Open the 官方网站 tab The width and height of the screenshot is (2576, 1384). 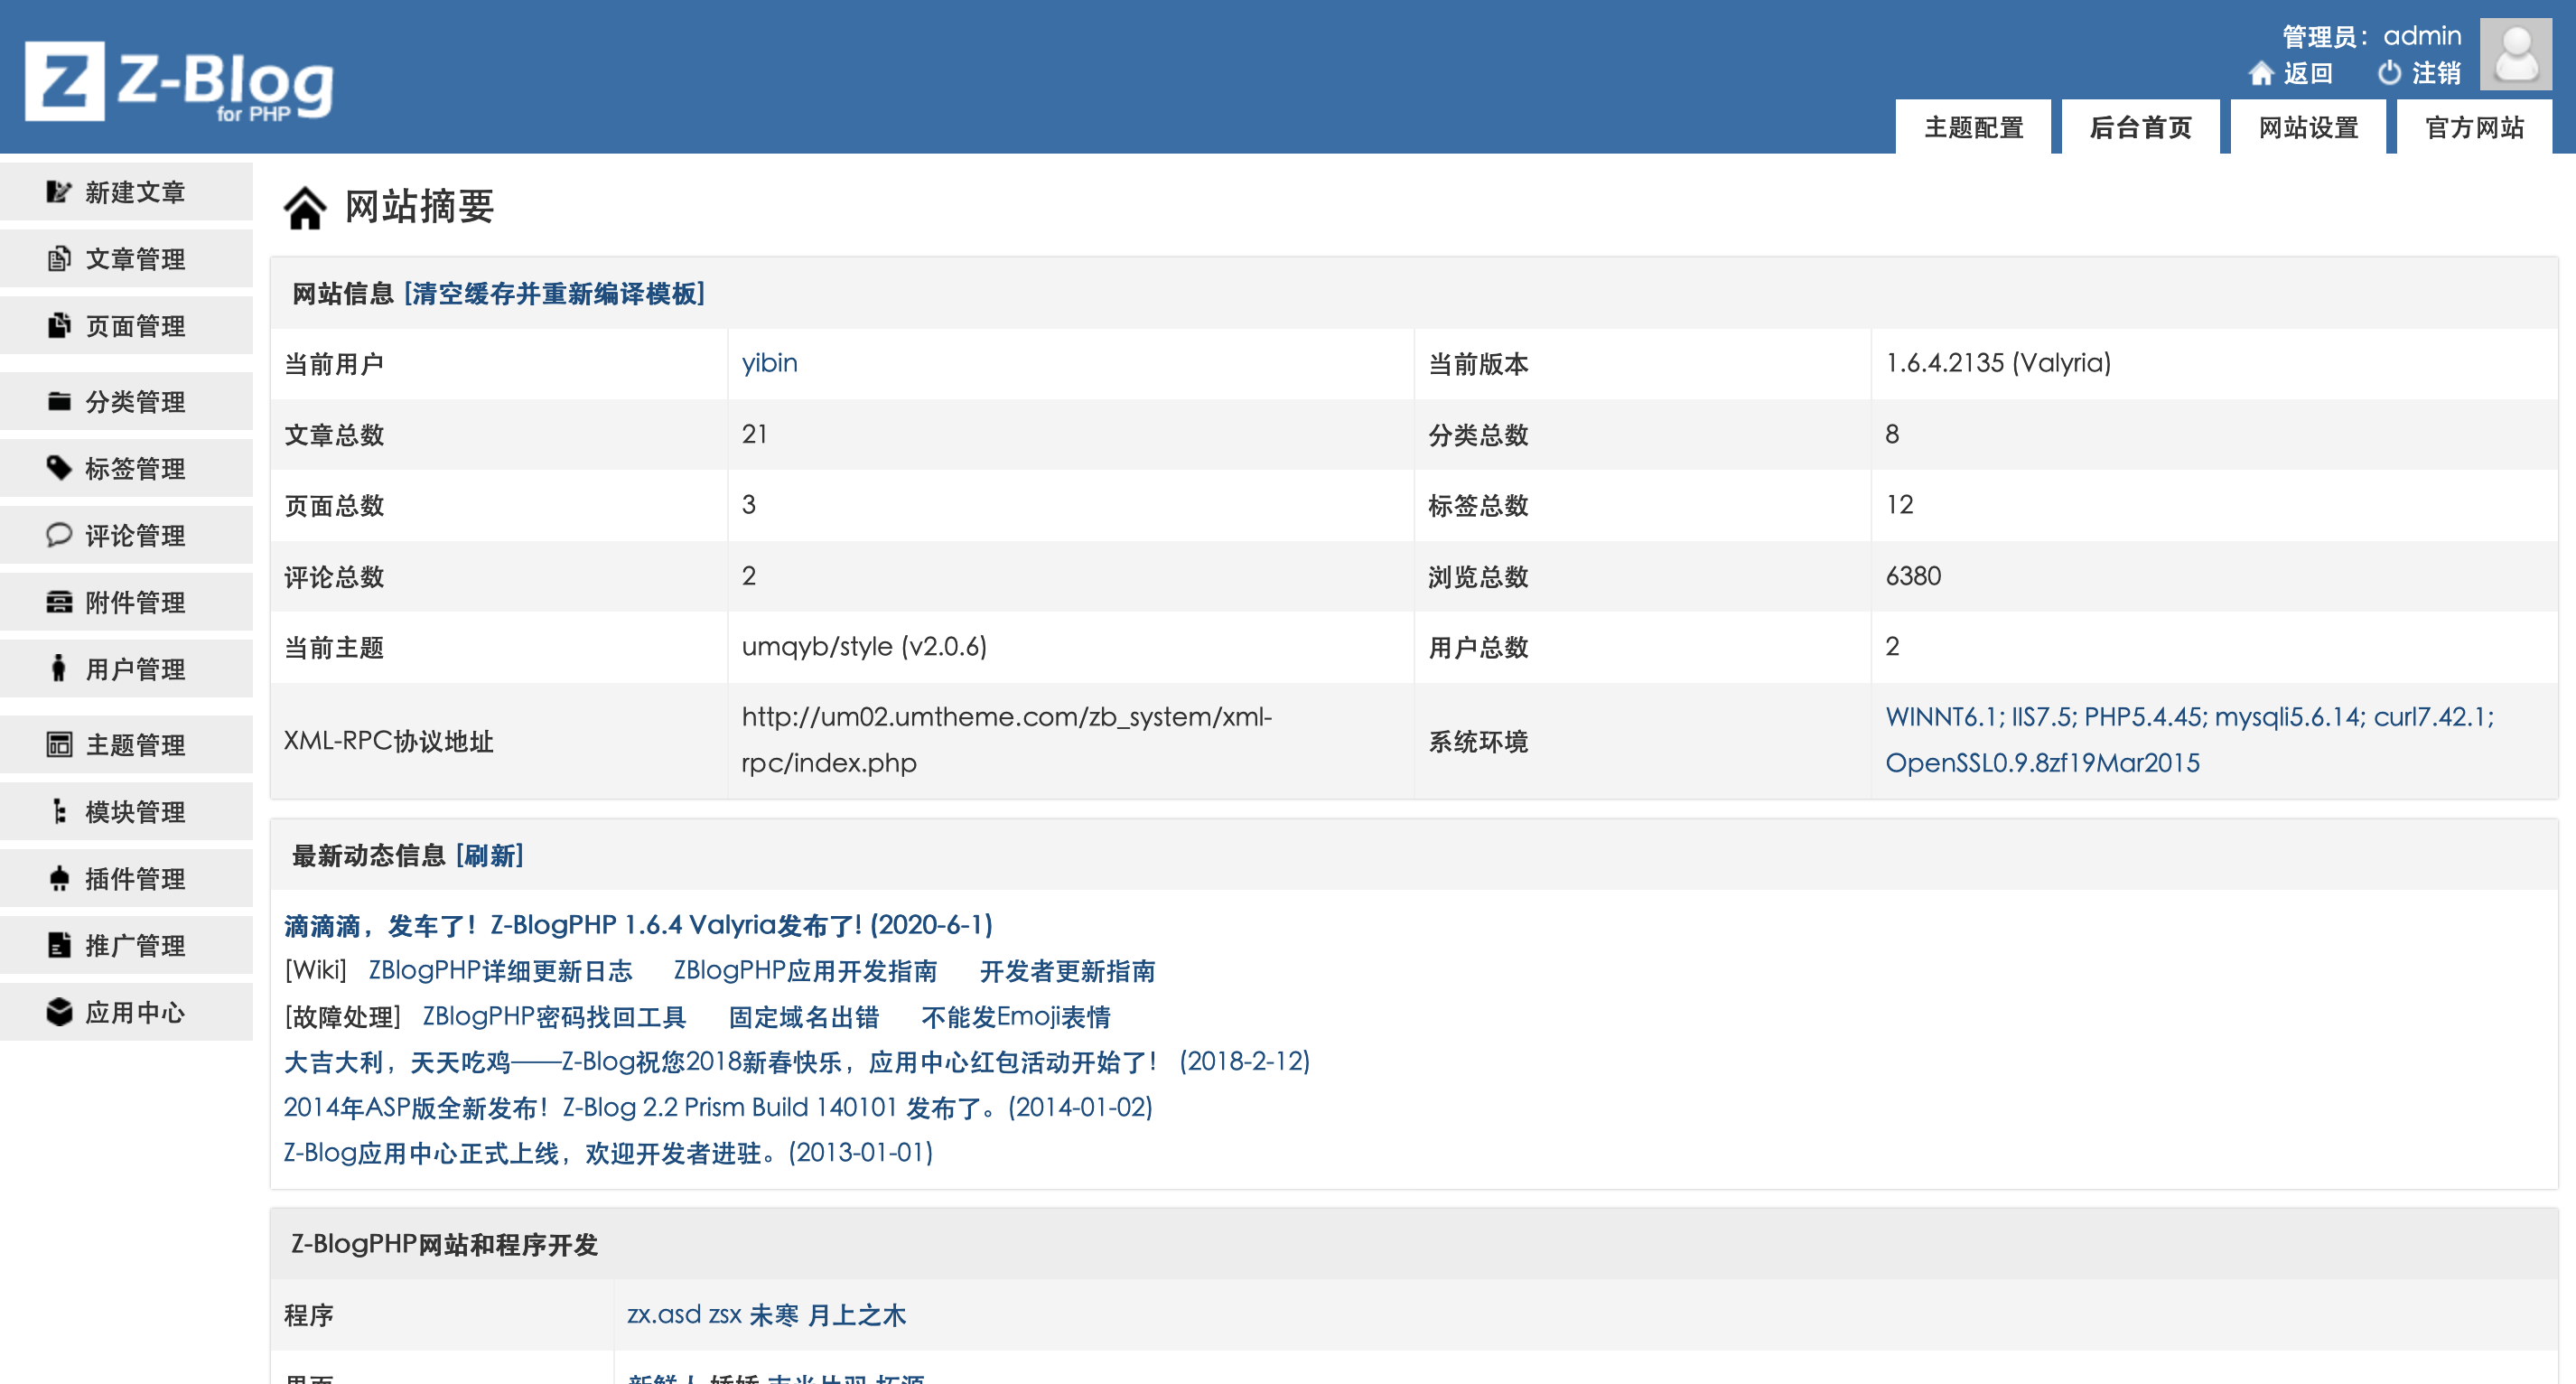click(x=2475, y=127)
